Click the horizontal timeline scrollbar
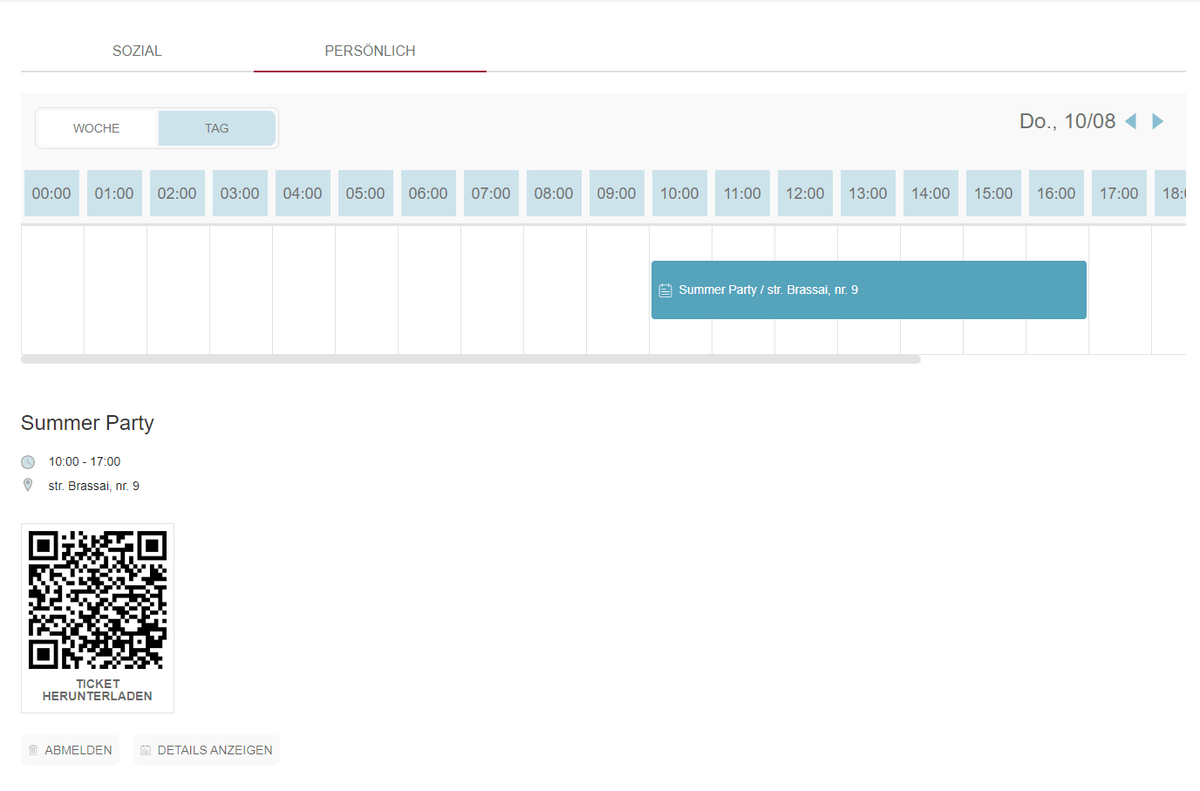The height and width of the screenshot is (791, 1200). pyautogui.click(x=470, y=359)
